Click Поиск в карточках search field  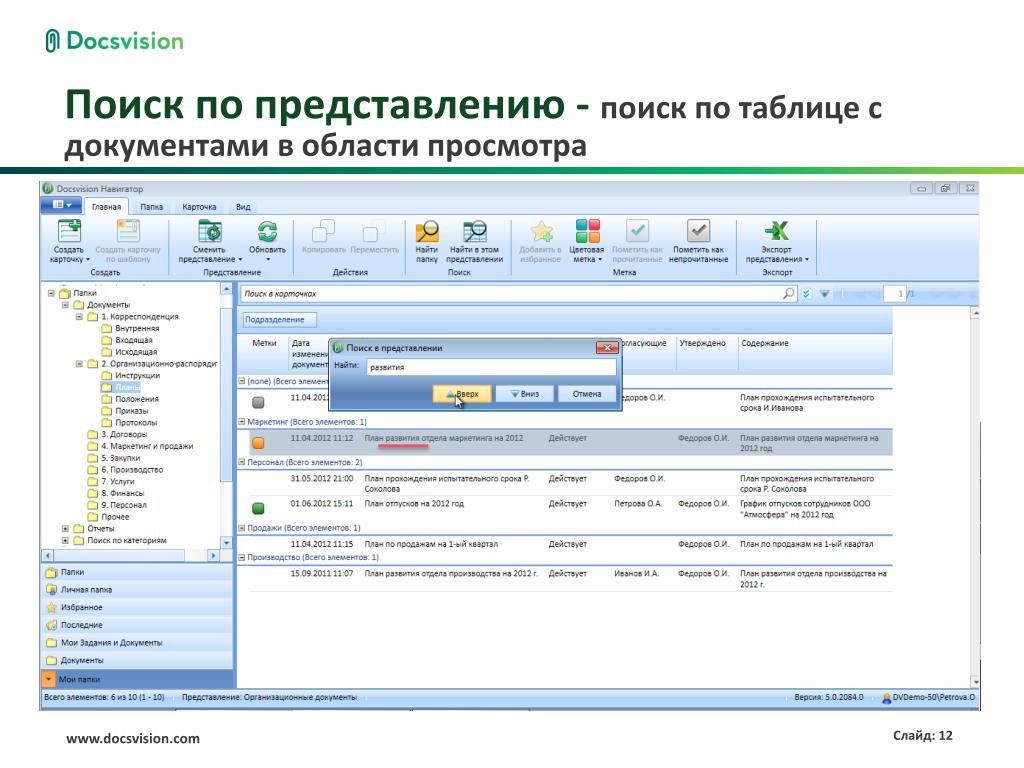[510, 294]
